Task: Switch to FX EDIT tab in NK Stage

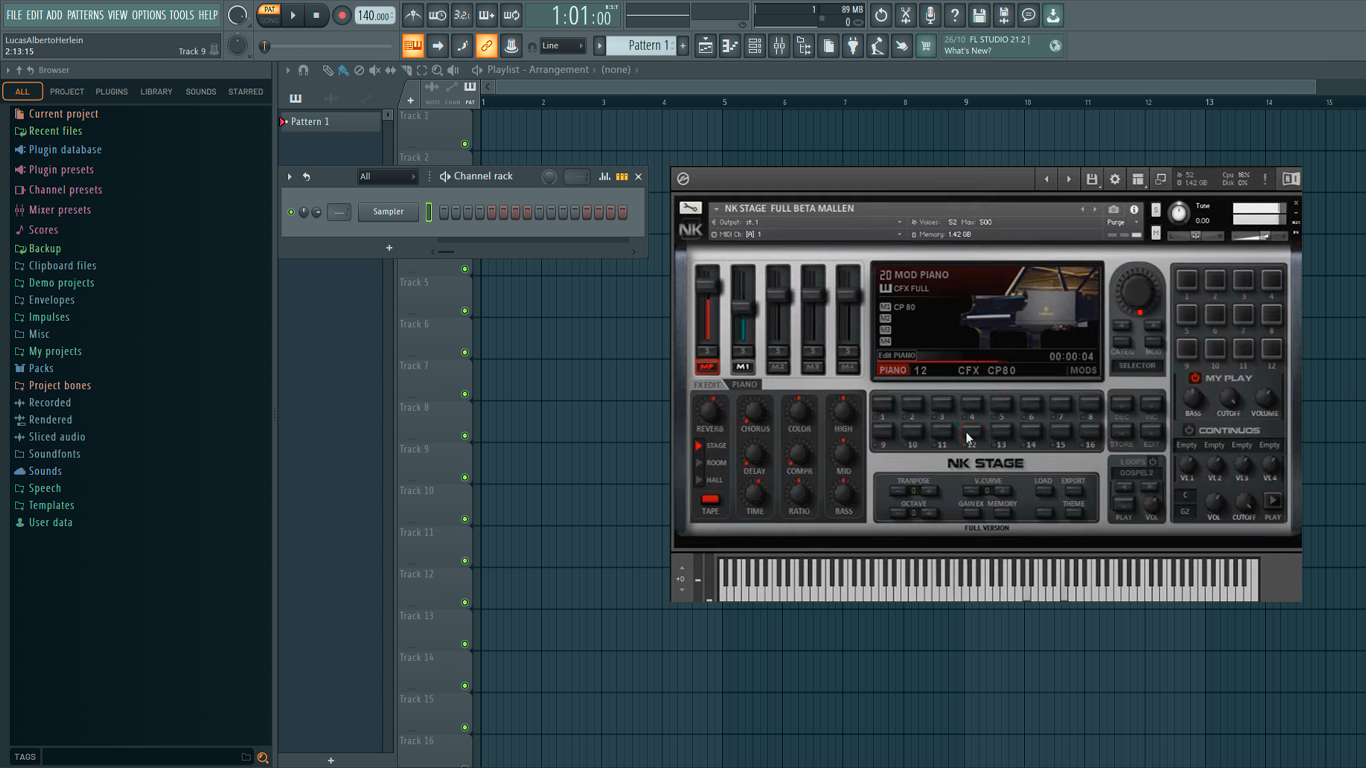Action: click(x=707, y=385)
